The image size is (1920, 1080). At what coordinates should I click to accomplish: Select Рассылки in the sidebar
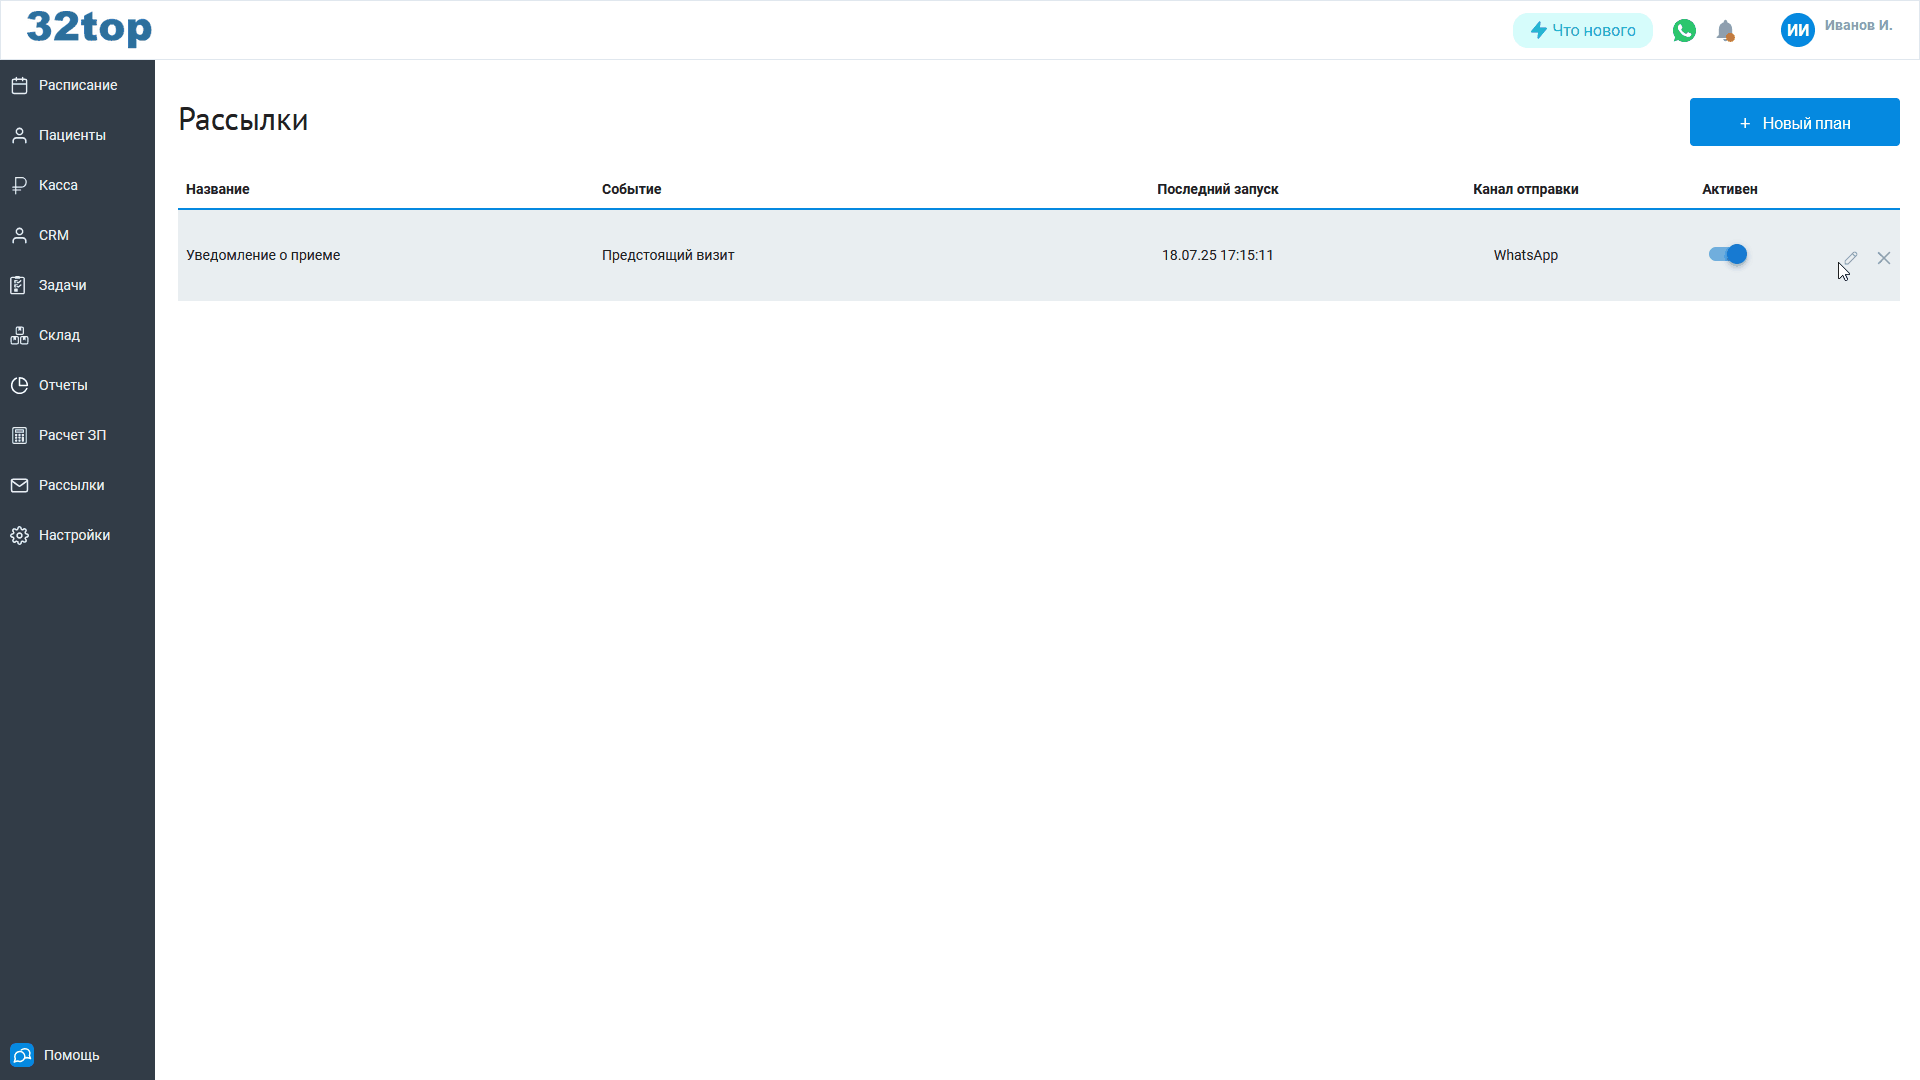point(77,485)
